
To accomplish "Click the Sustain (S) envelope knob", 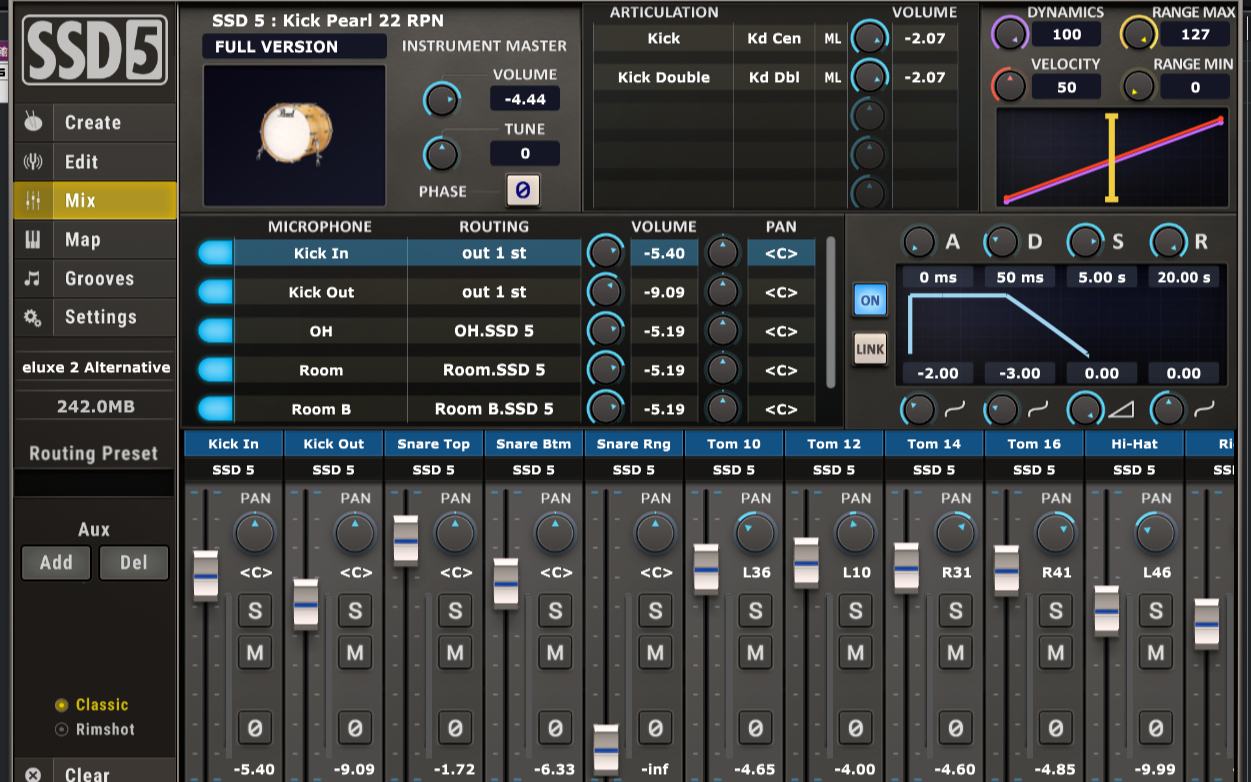I will (x=1085, y=241).
